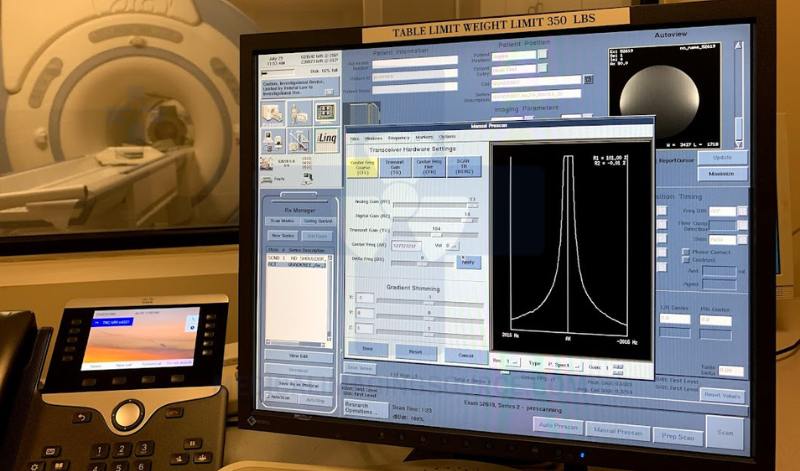
Task: Click the Auto Prescan button
Action: coord(558,426)
